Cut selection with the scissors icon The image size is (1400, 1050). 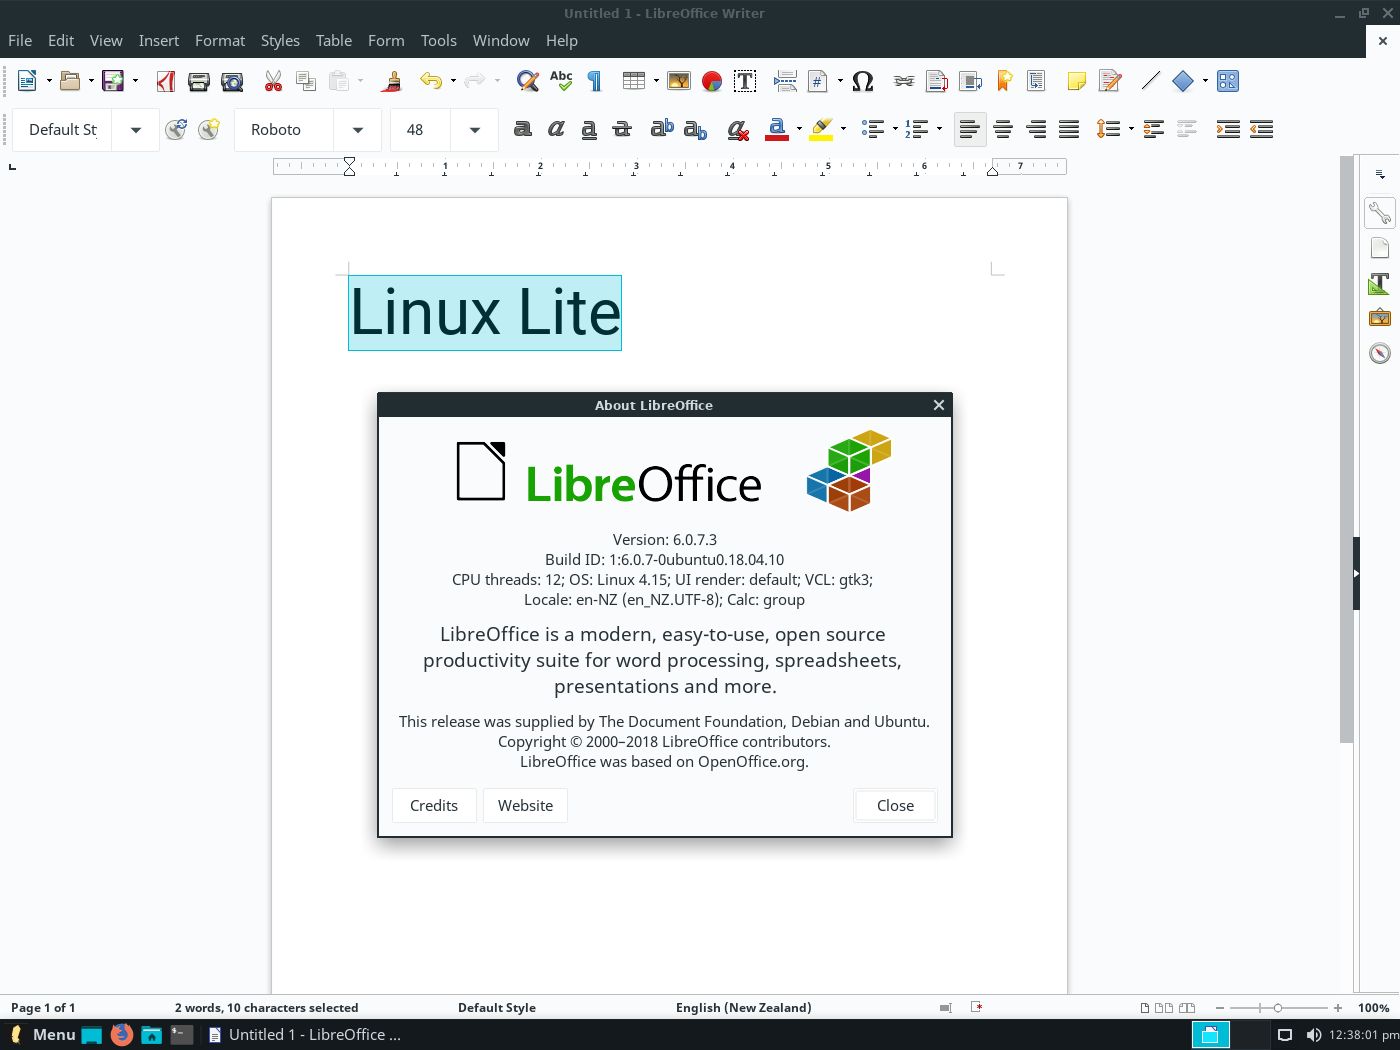273,81
